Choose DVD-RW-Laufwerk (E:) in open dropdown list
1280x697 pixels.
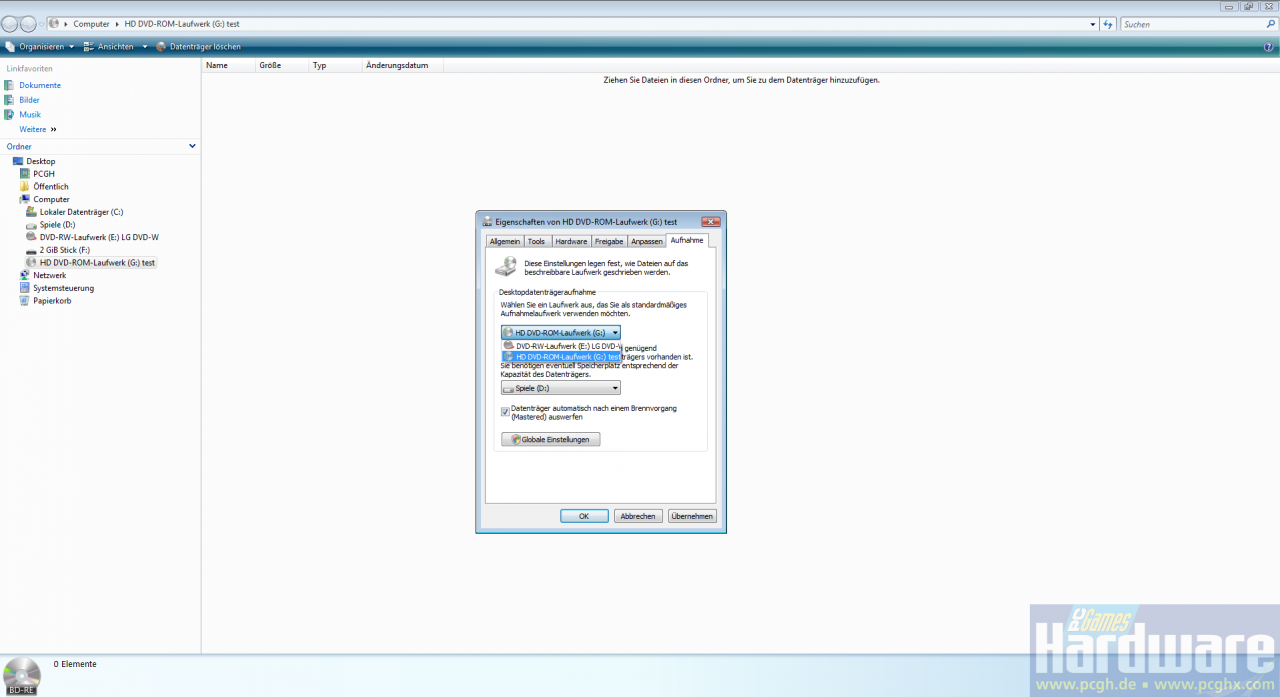[x=562, y=346]
